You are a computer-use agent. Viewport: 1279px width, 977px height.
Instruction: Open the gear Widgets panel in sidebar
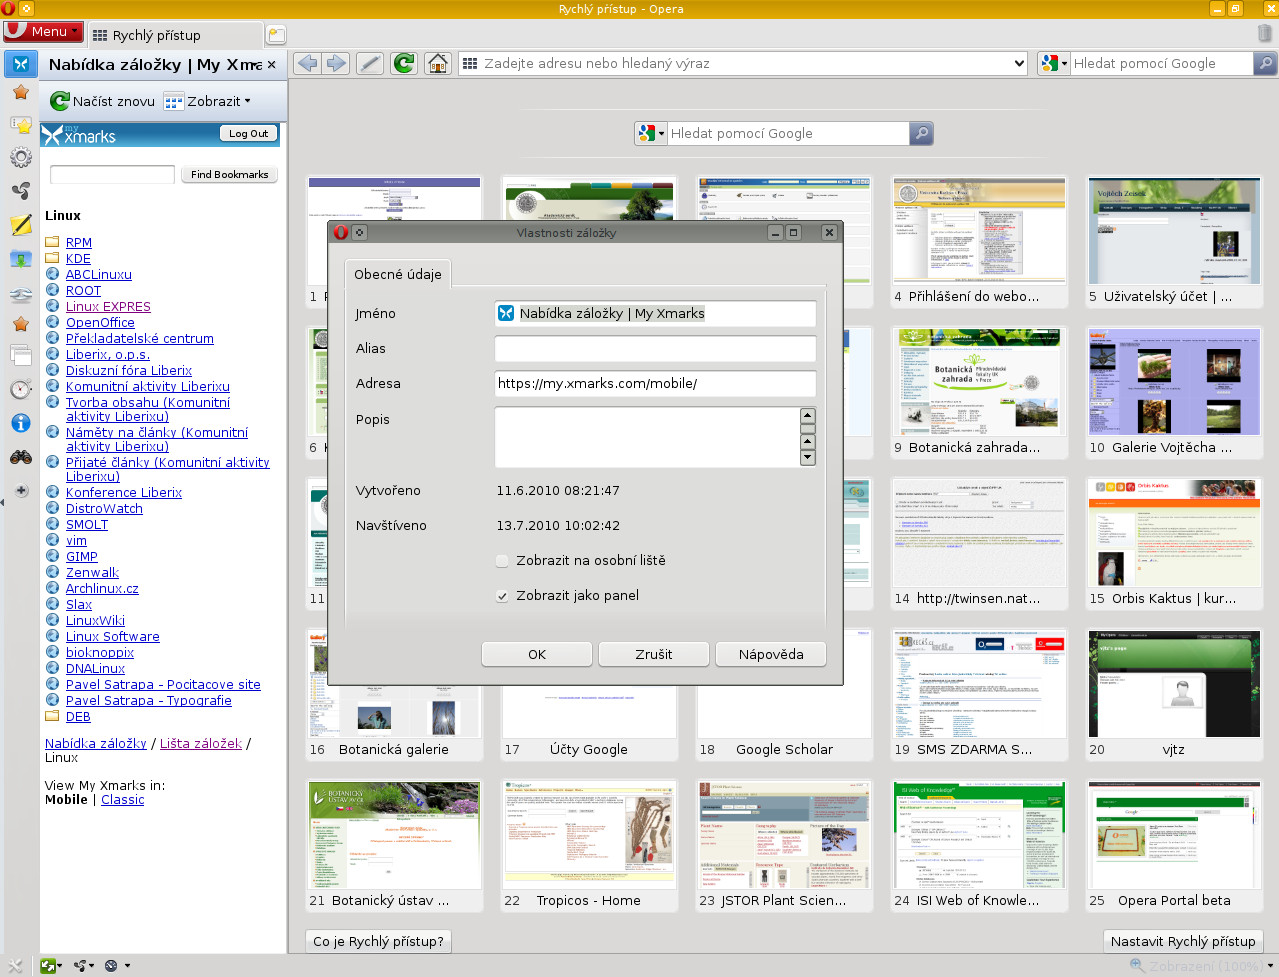click(20, 157)
